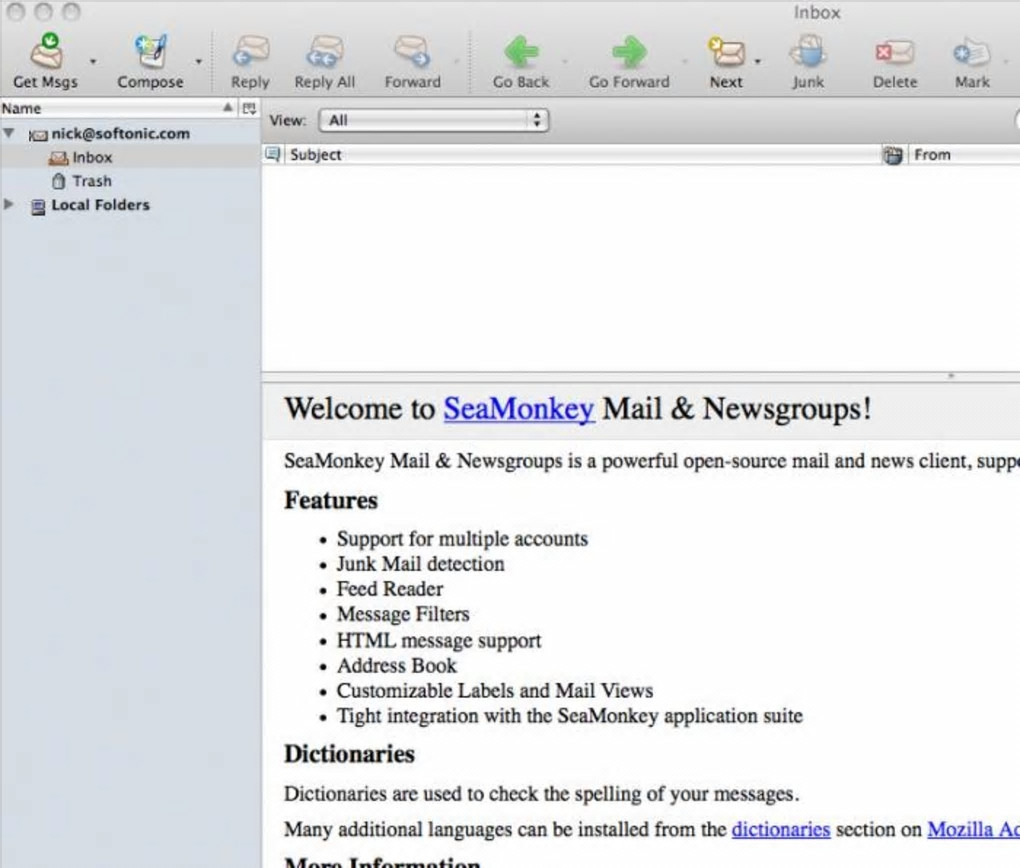Open the dictionaries link

click(781, 829)
